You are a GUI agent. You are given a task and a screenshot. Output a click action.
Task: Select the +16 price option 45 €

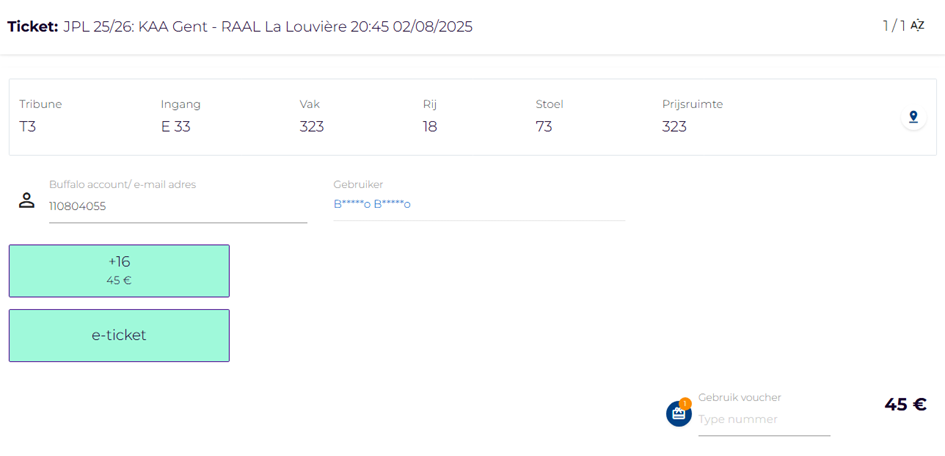click(x=119, y=270)
